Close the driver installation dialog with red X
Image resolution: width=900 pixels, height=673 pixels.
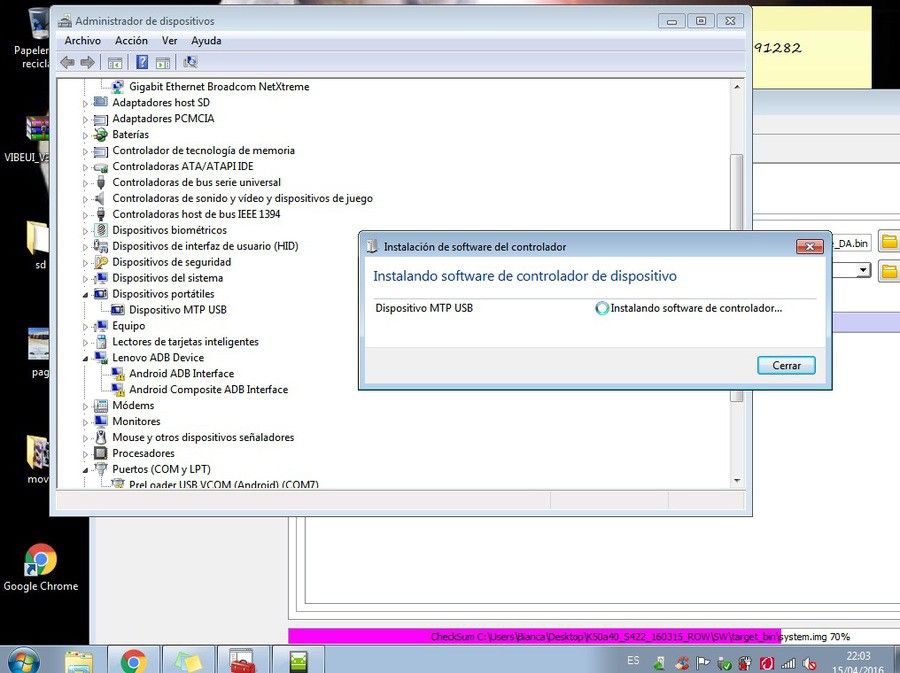click(x=810, y=247)
